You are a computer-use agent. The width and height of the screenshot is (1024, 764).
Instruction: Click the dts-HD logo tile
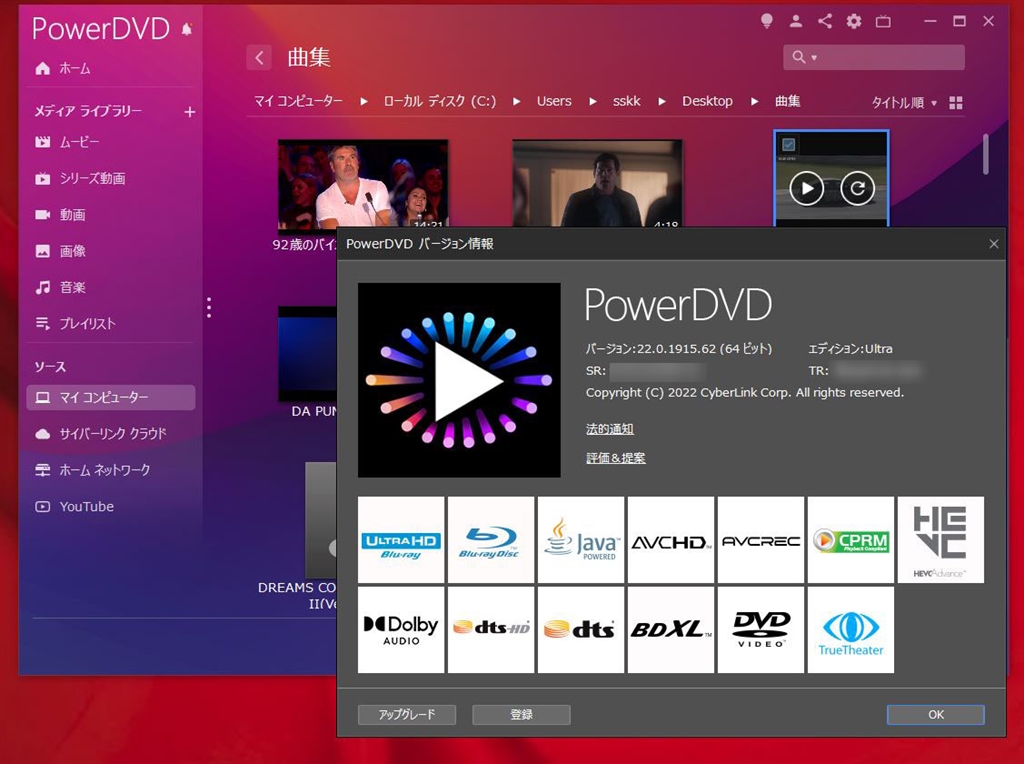[x=491, y=629]
